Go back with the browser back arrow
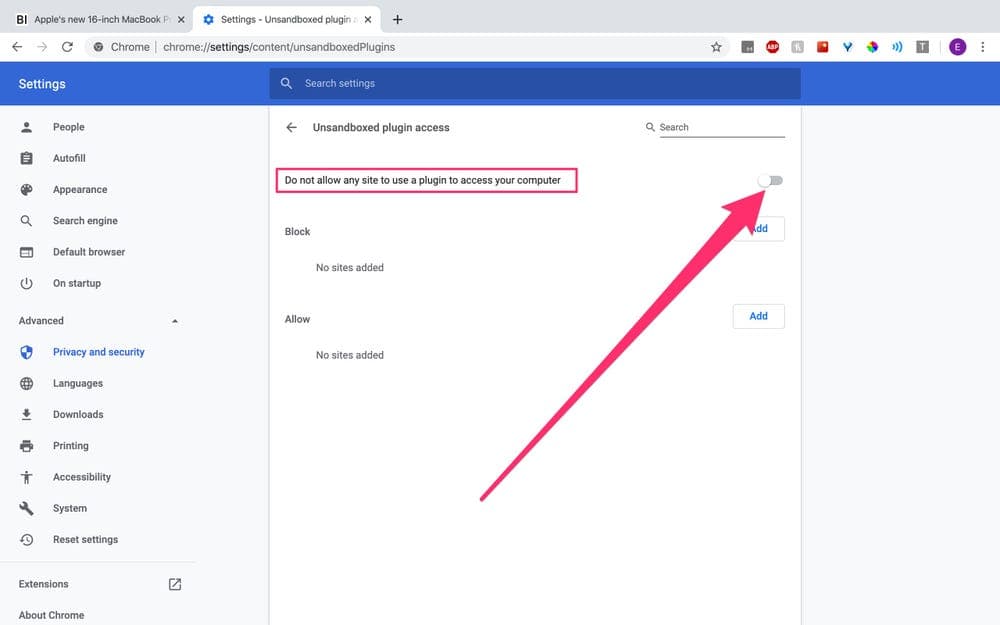 click(x=17, y=47)
